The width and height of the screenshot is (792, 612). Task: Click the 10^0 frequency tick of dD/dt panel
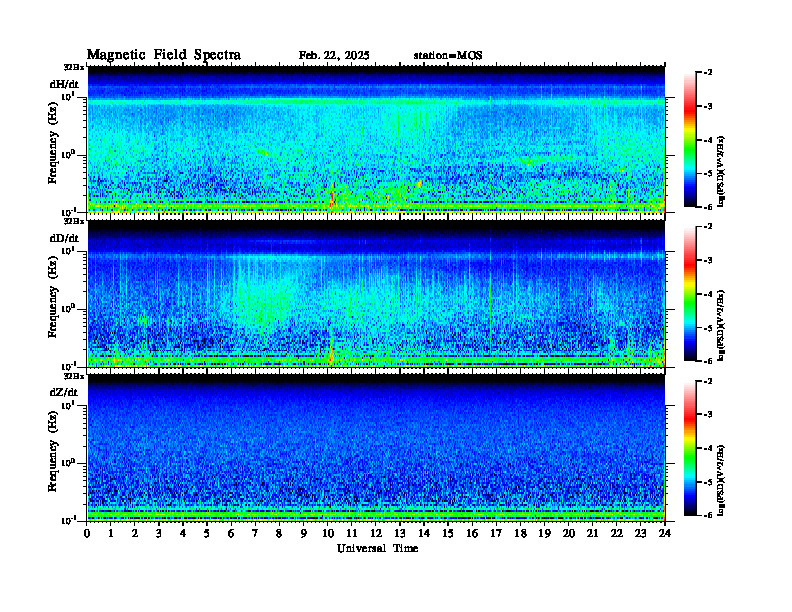[x=68, y=308]
